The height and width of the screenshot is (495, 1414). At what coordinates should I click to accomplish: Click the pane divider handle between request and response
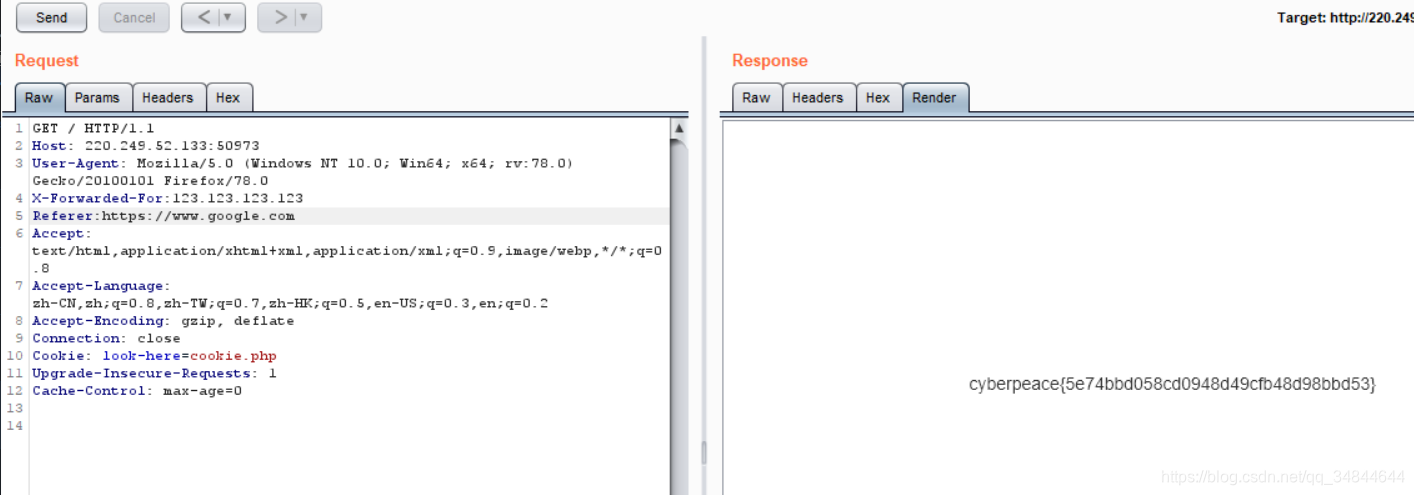coord(703,452)
